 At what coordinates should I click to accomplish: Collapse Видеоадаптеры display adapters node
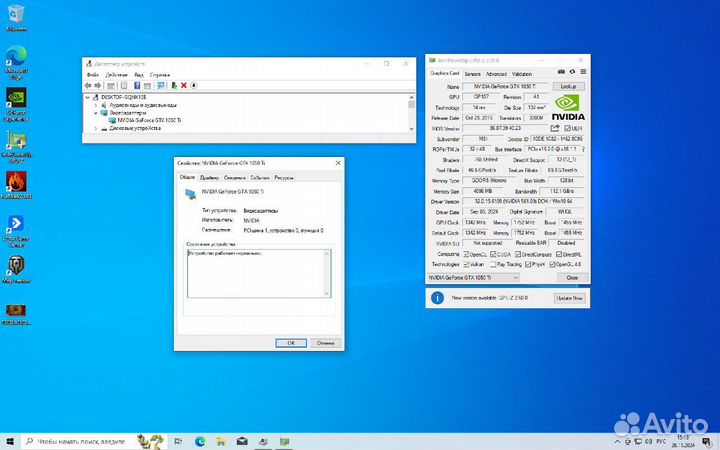tap(96, 112)
